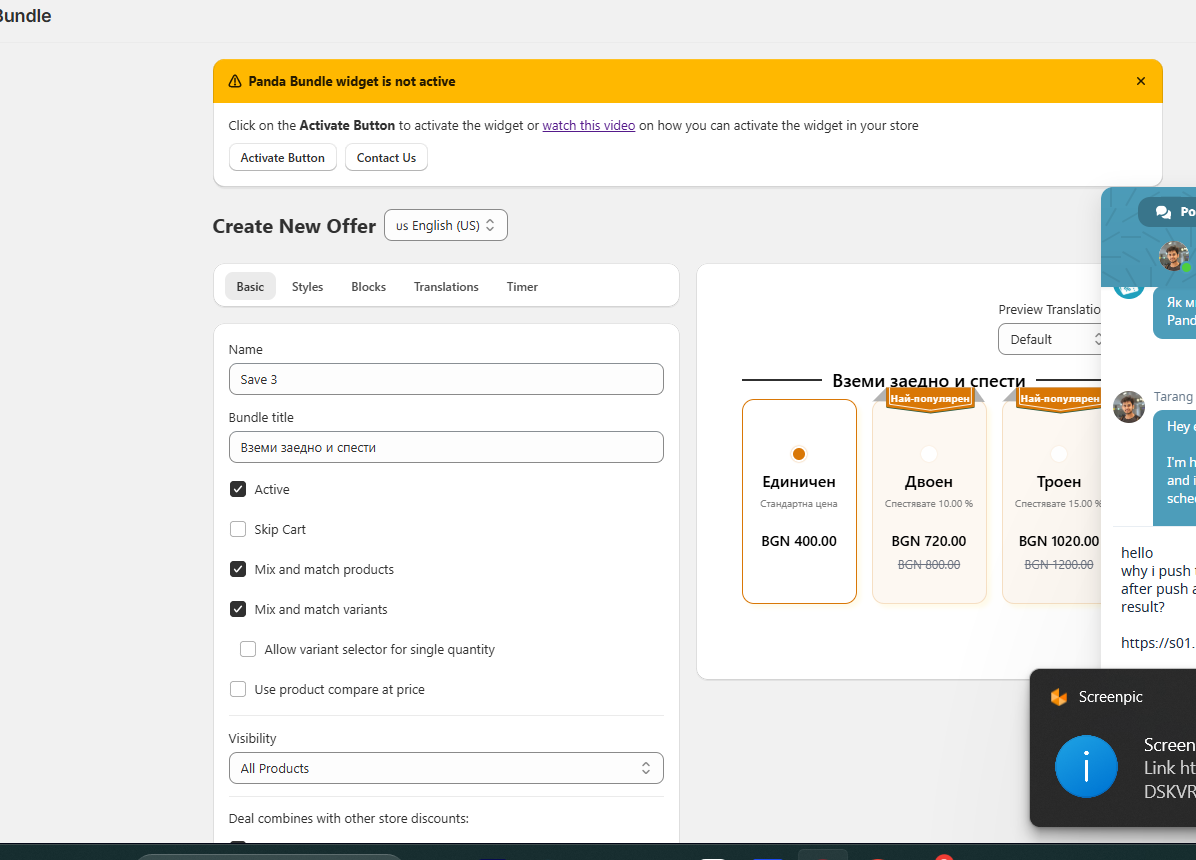Click Tarang's avatar beside chat message

tap(1129, 407)
